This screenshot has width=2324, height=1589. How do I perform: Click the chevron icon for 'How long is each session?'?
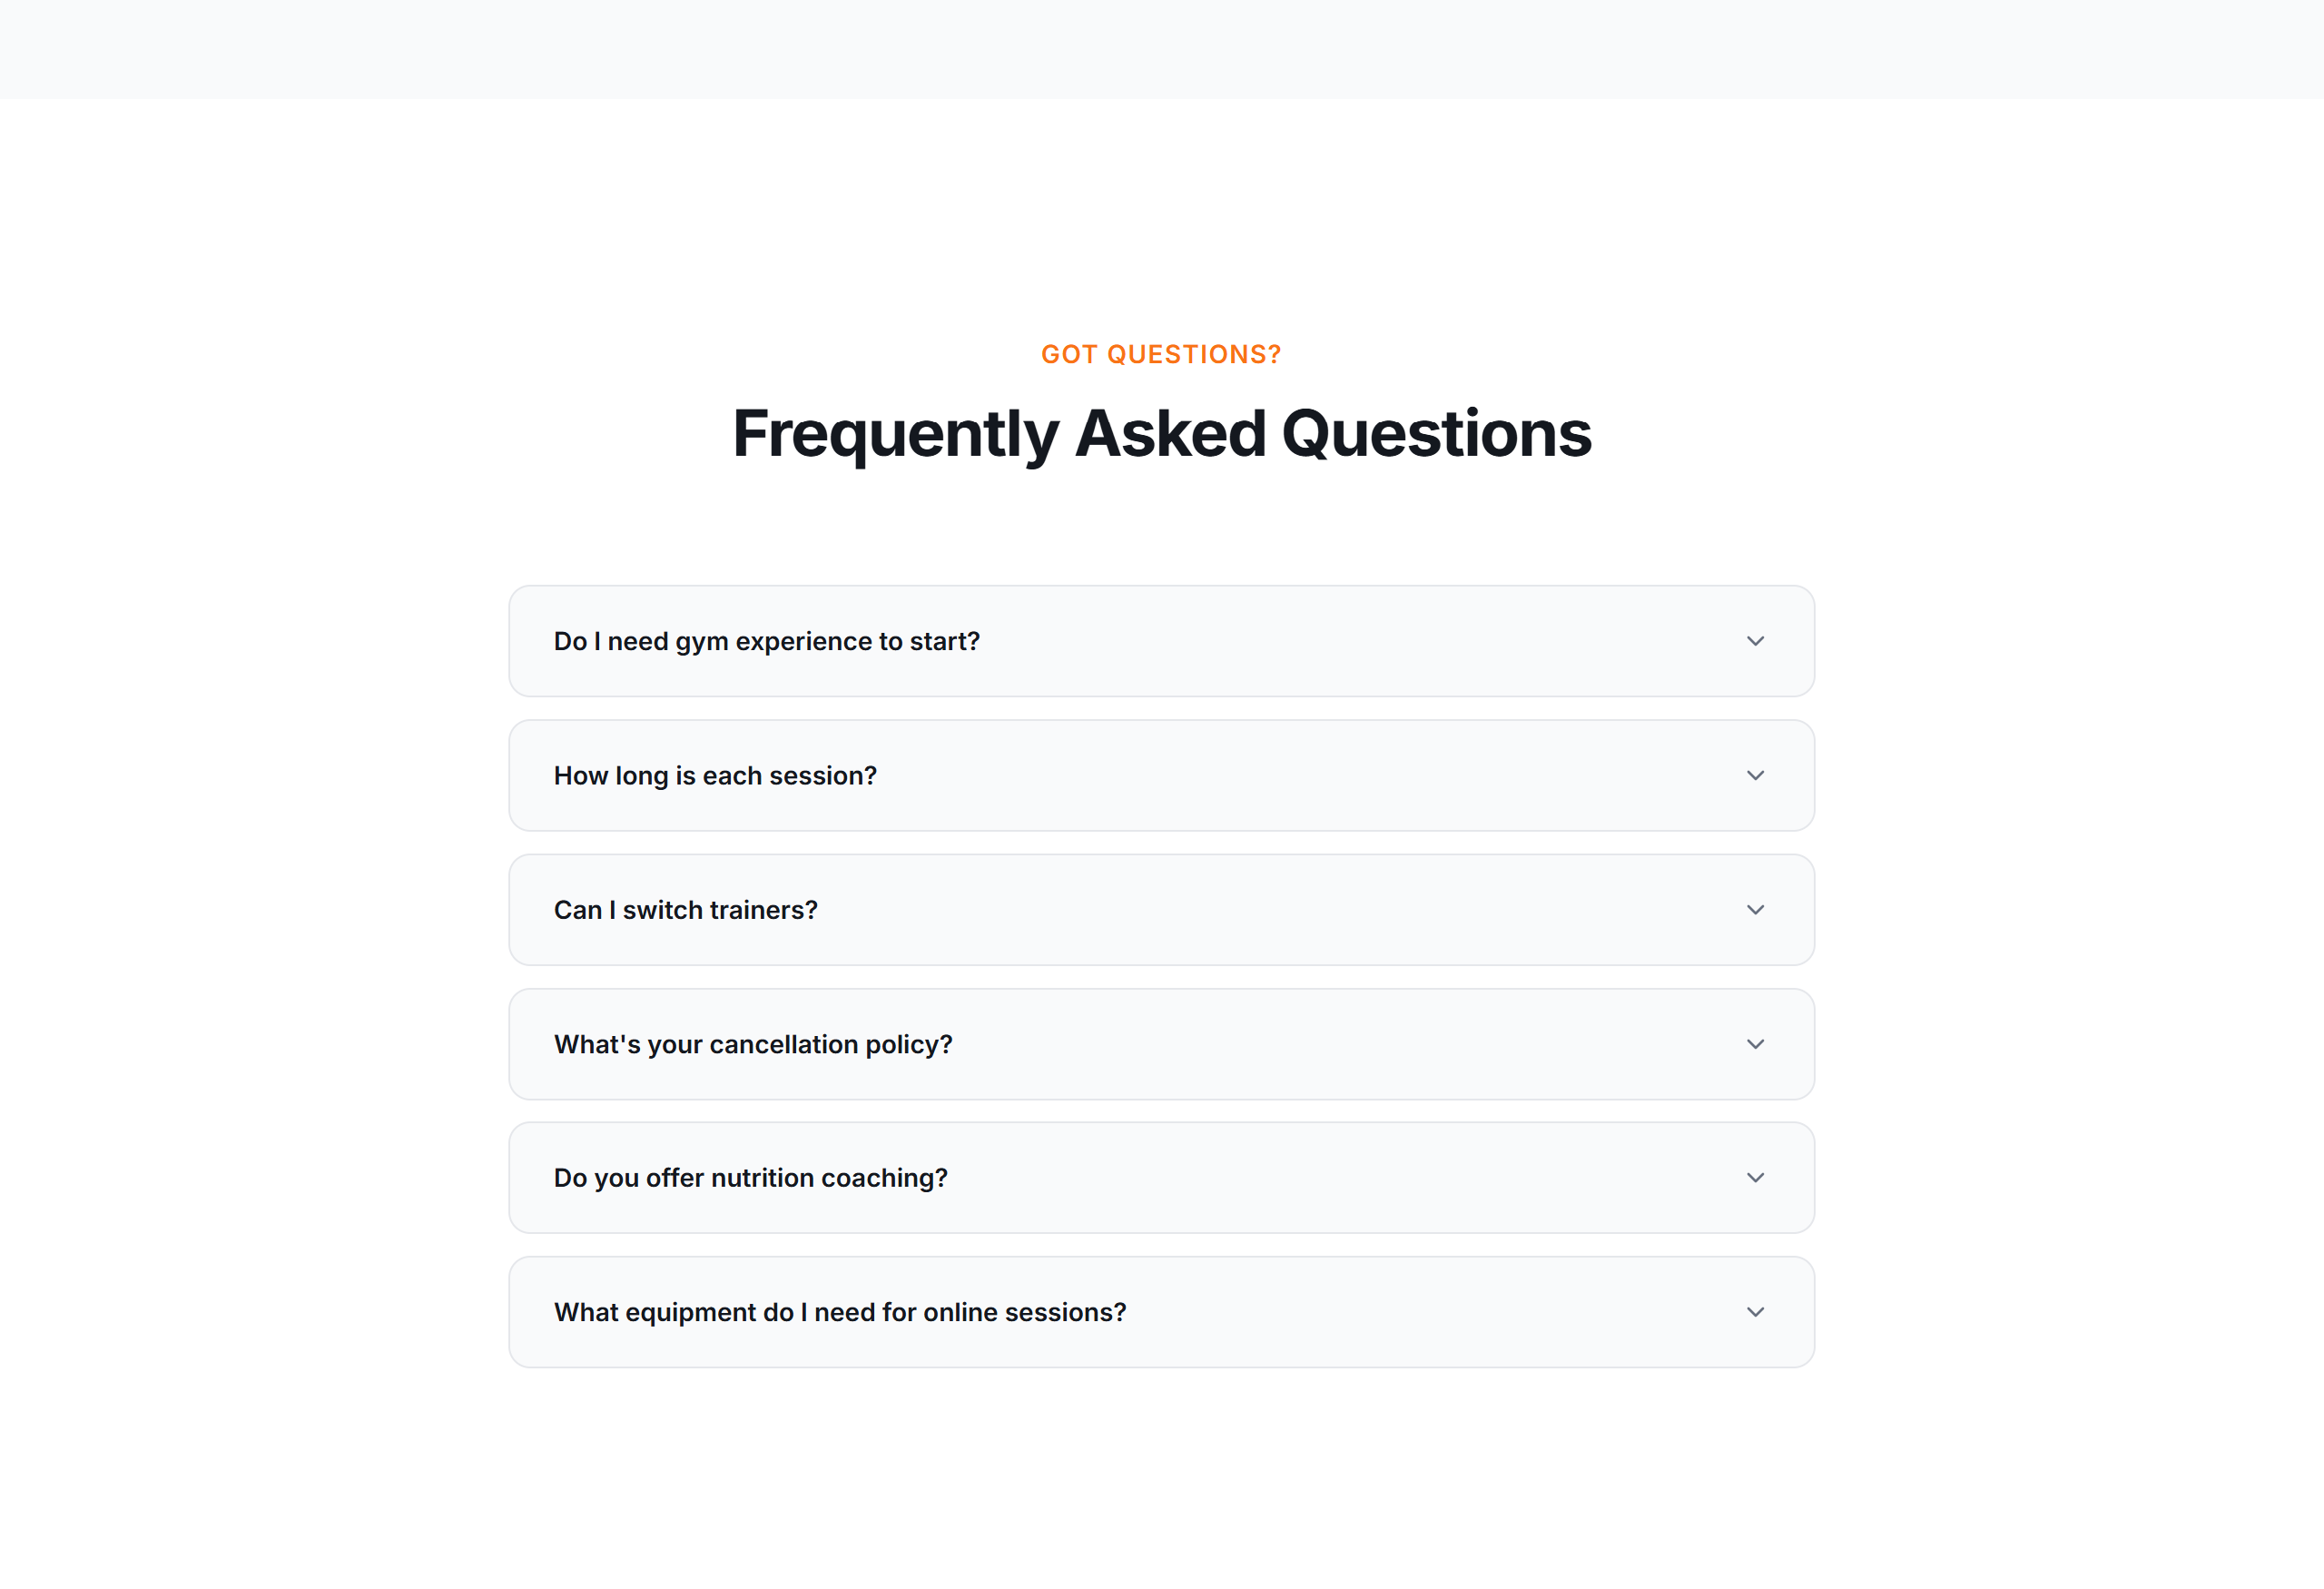point(1755,775)
